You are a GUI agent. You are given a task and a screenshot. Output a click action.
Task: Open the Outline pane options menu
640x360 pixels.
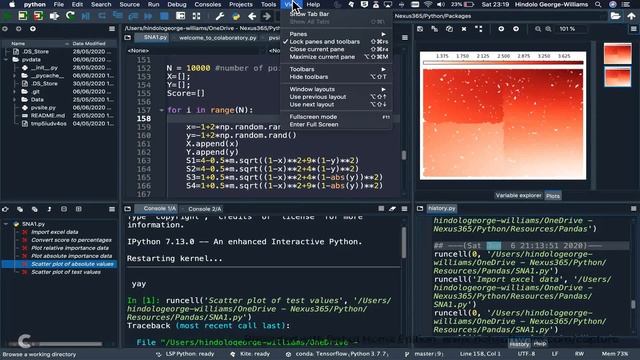pyautogui.click(x=112, y=209)
